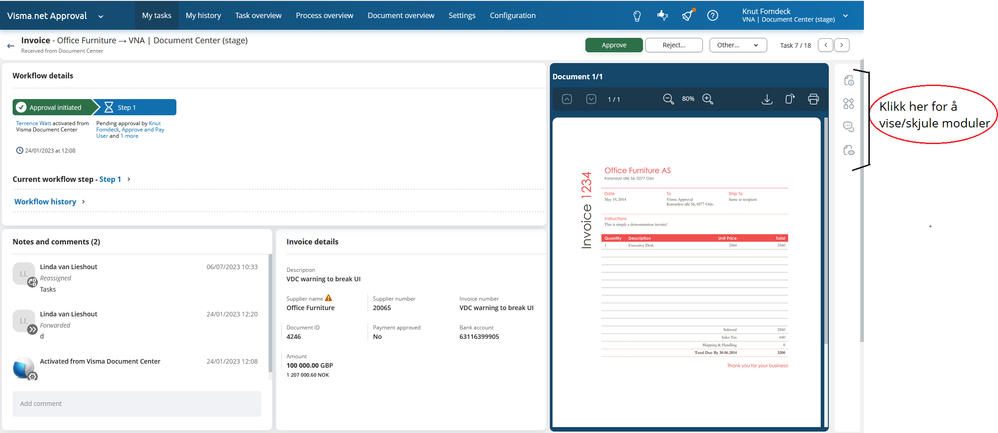Toggle first sidebar module icon with clock

pos(848,80)
